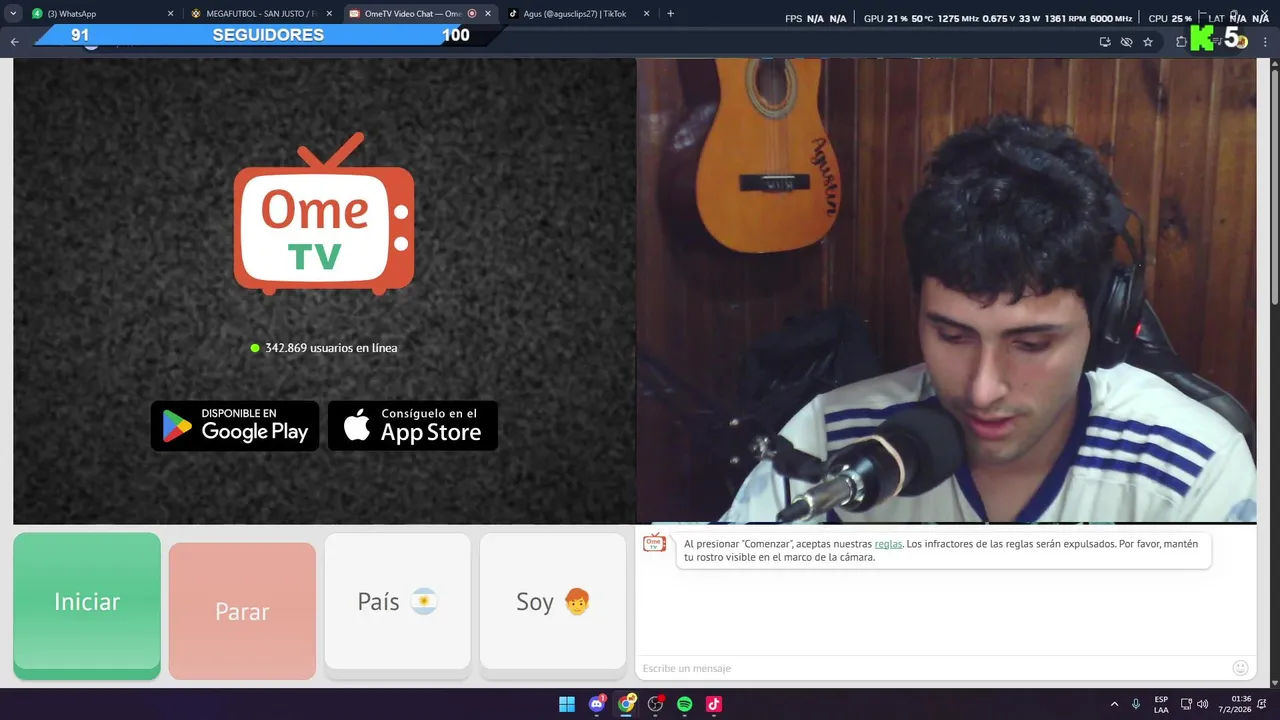Open the Google Play download badge
This screenshot has height=720, width=1280.
(235, 426)
